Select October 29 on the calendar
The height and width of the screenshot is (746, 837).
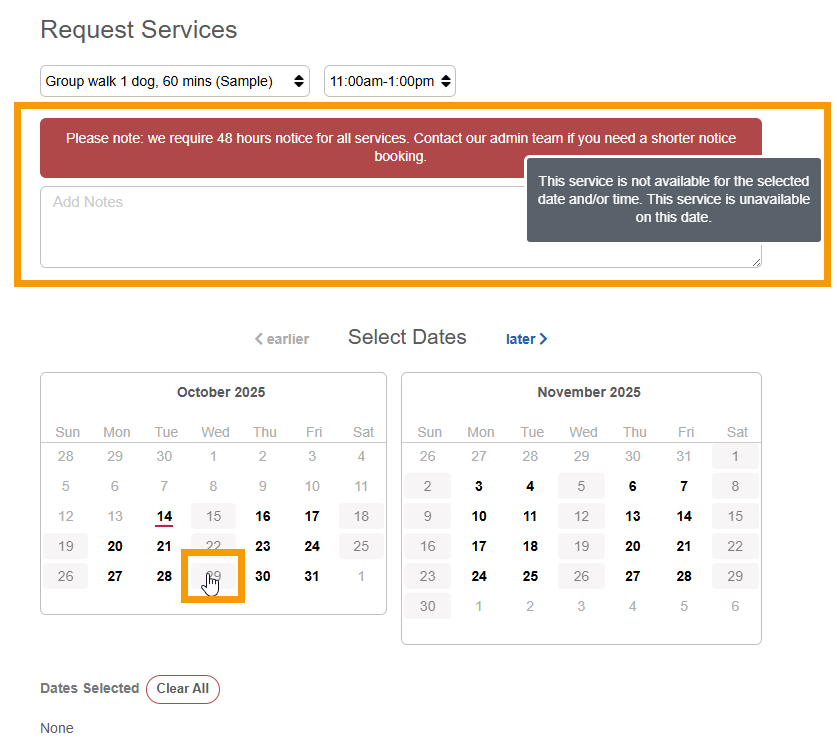[x=214, y=576]
